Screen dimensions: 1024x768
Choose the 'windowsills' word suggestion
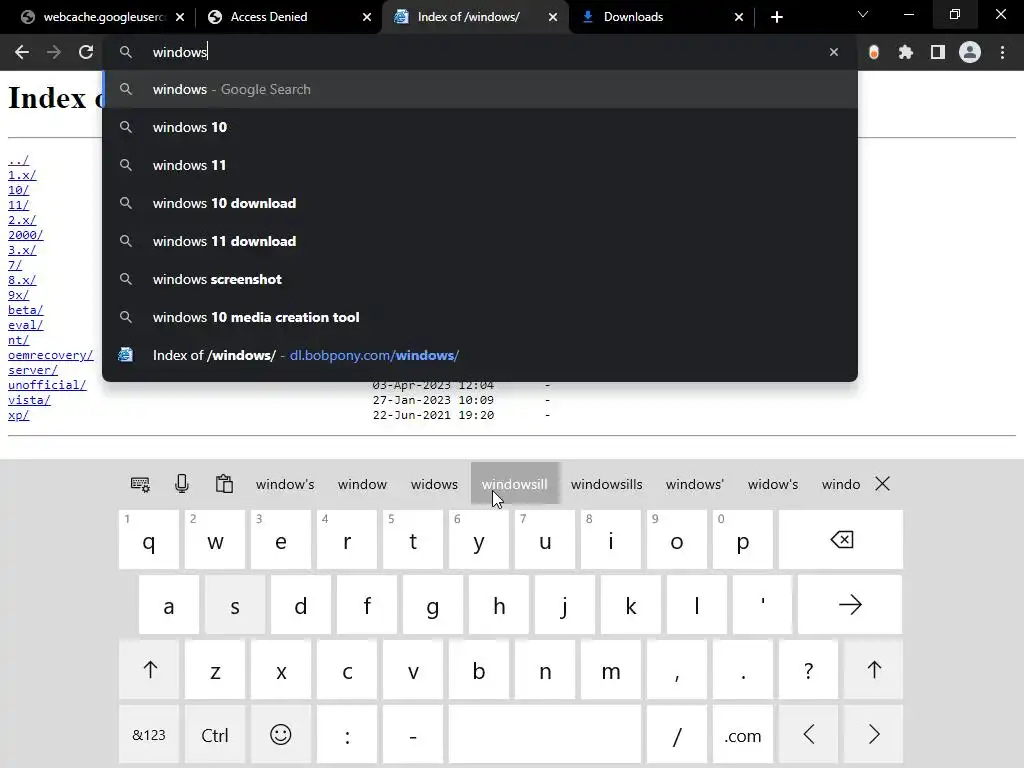pos(607,485)
